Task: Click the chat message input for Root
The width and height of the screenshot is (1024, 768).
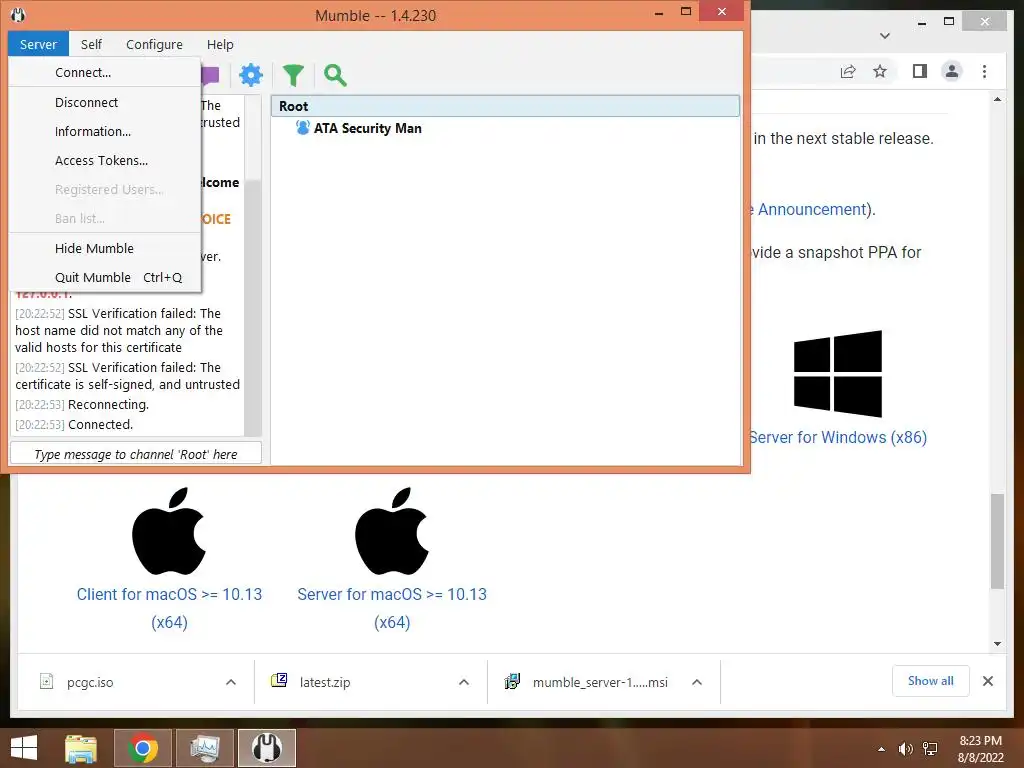Action: point(136,454)
